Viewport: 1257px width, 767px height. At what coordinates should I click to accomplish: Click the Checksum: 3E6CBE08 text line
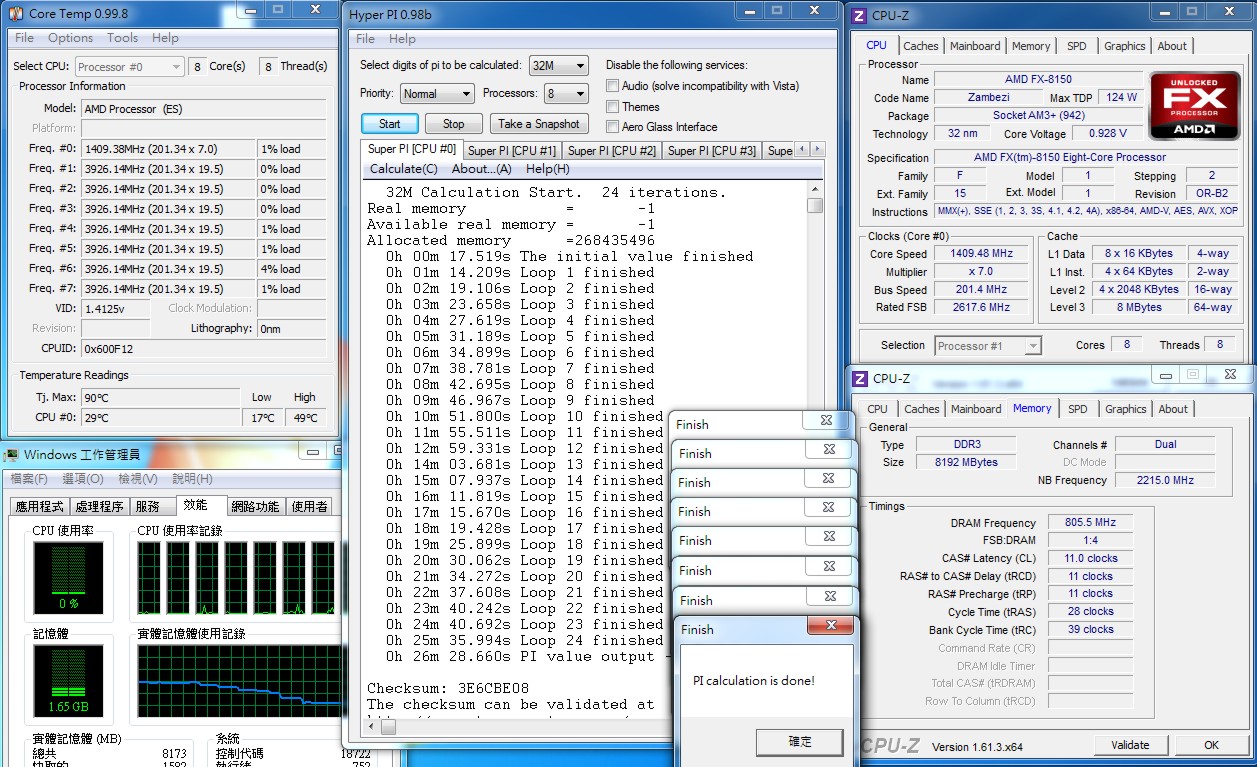point(448,689)
